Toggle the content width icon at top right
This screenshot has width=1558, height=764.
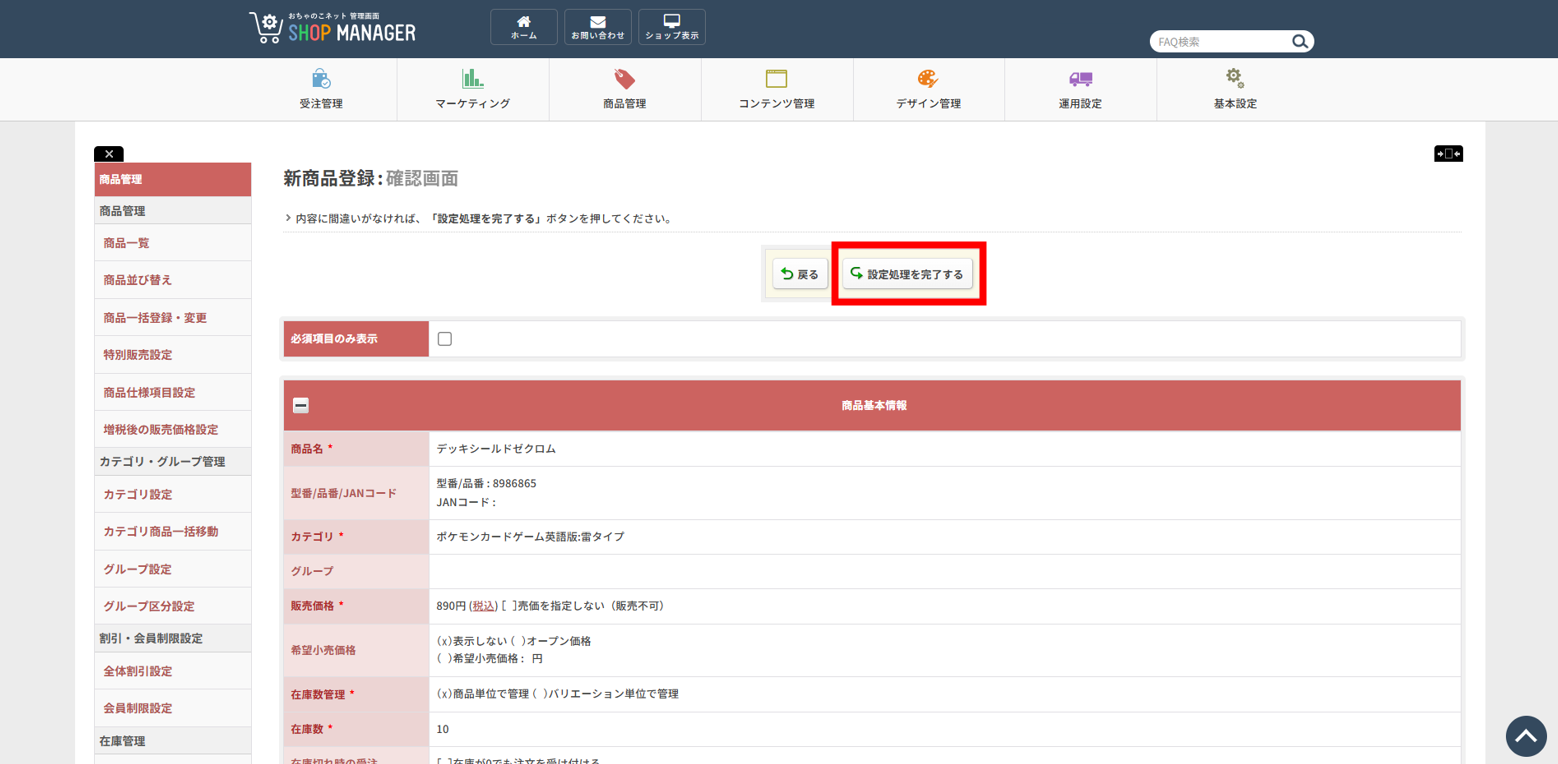pyautogui.click(x=1447, y=154)
